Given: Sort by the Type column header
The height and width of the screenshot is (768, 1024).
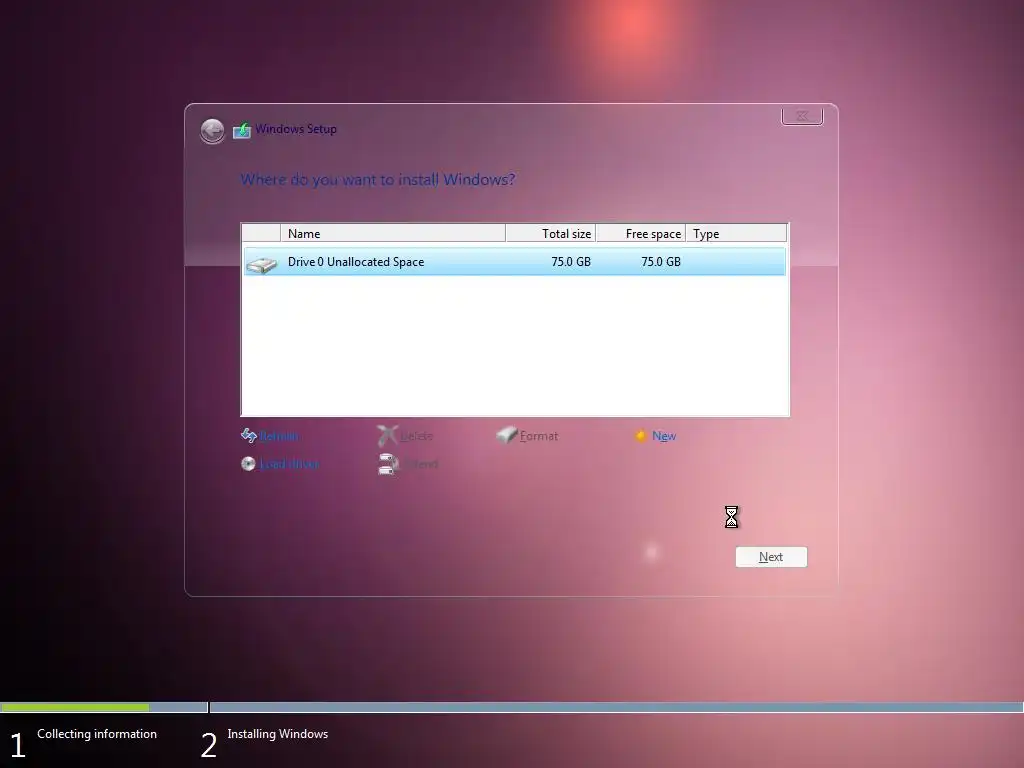Looking at the screenshot, I should point(737,233).
